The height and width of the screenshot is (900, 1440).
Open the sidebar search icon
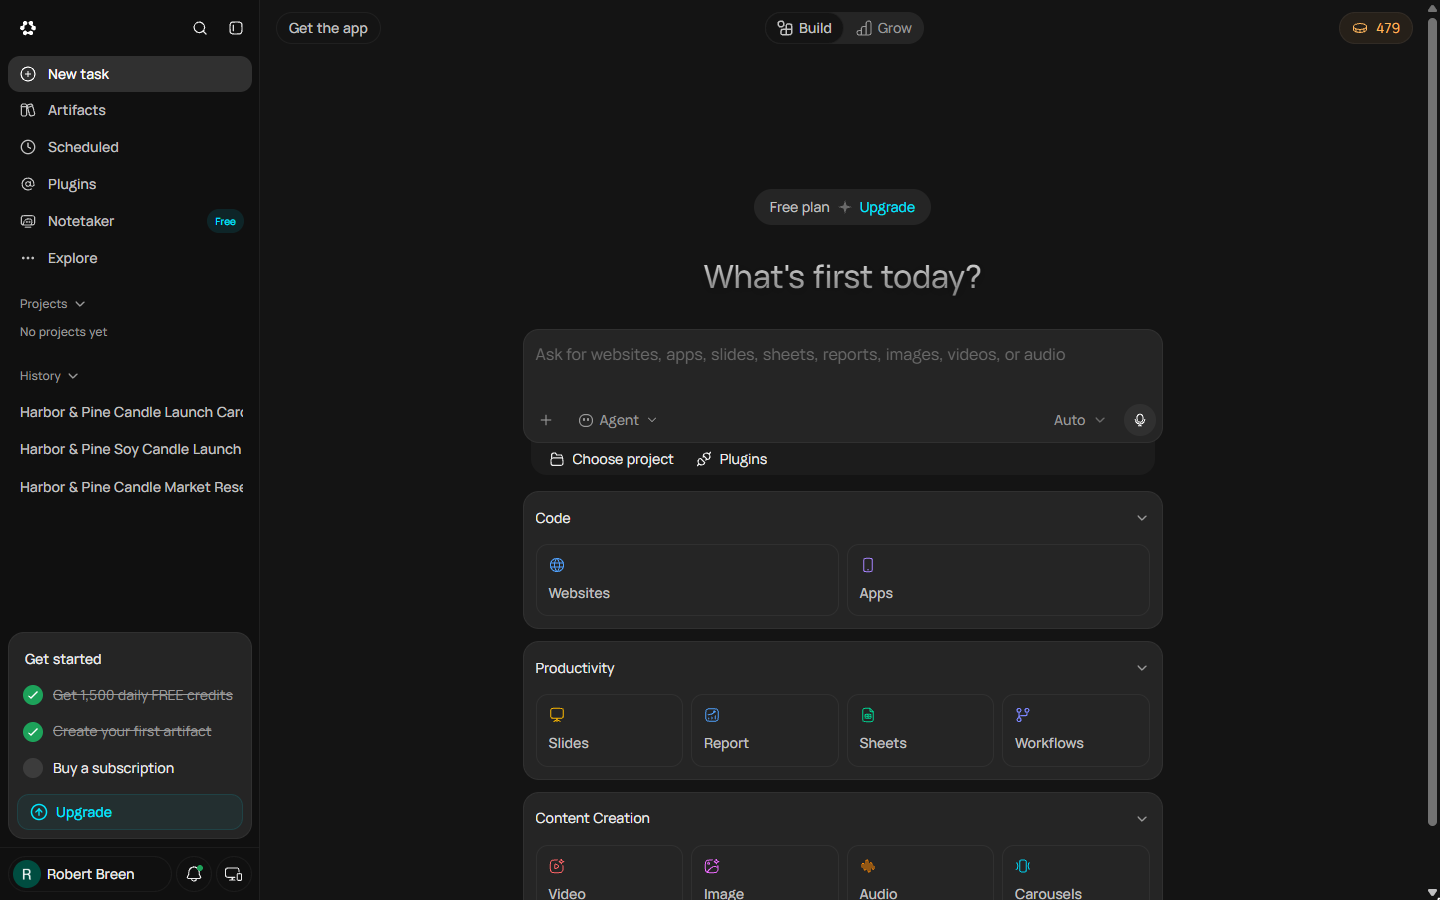[200, 28]
